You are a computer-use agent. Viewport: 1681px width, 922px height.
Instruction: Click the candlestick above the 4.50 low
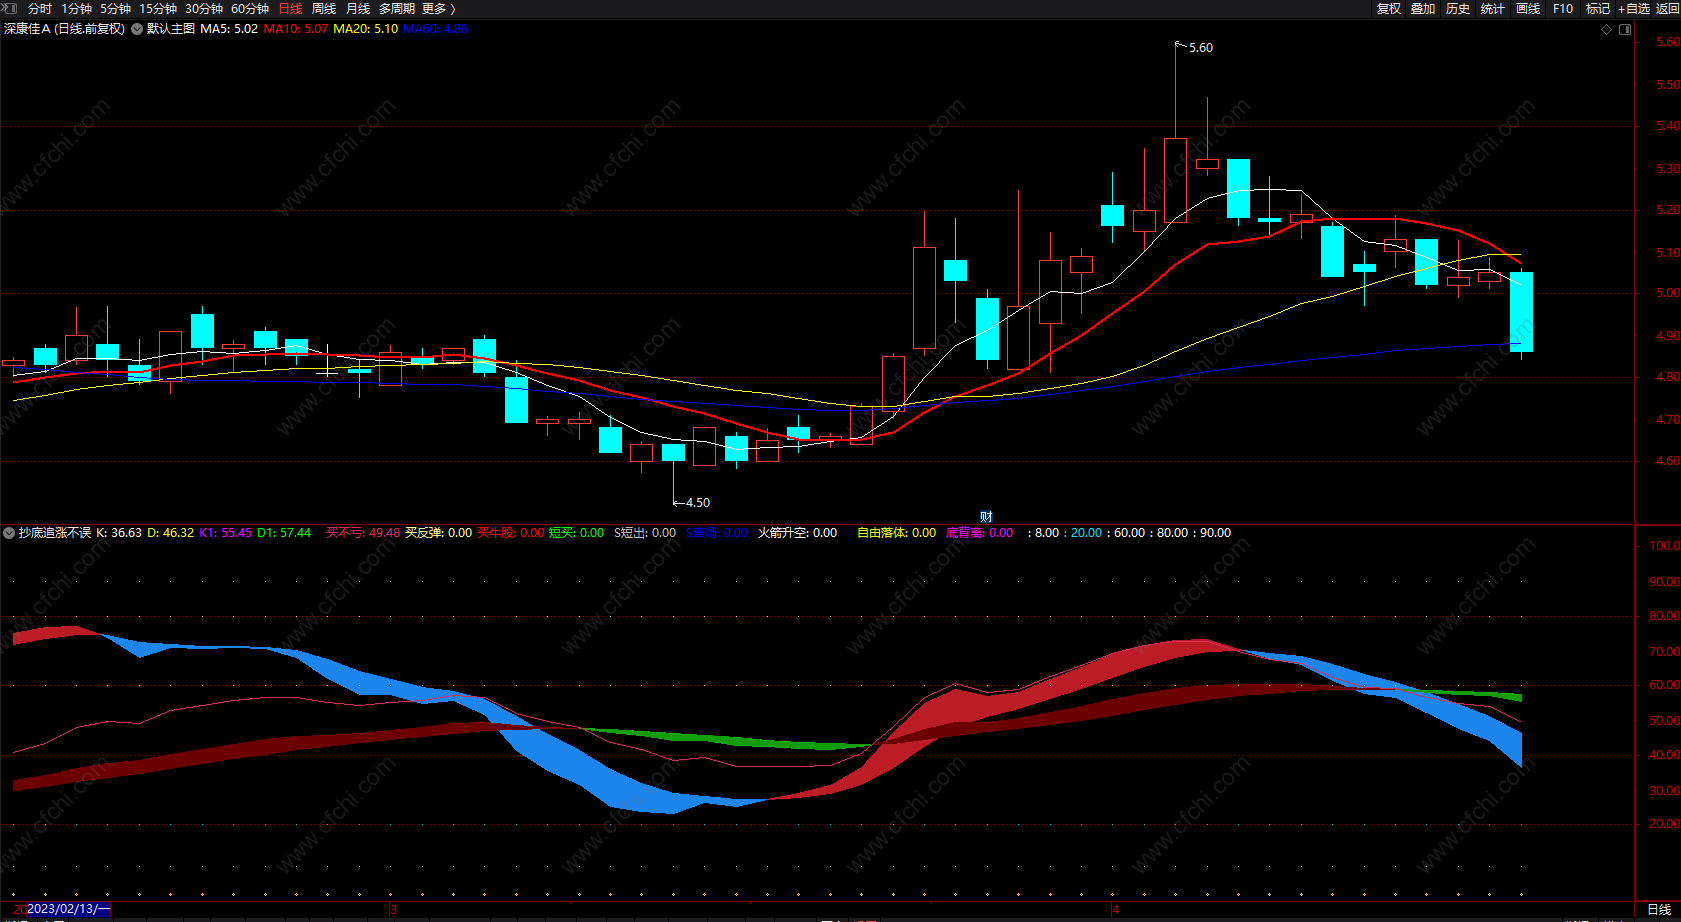tap(674, 453)
